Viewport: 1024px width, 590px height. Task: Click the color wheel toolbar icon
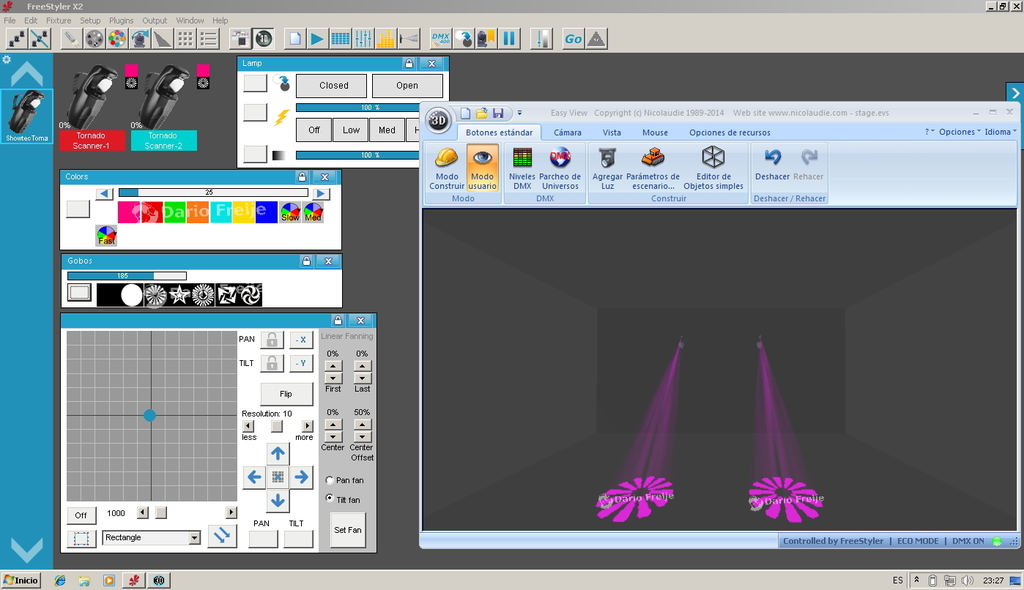point(118,39)
